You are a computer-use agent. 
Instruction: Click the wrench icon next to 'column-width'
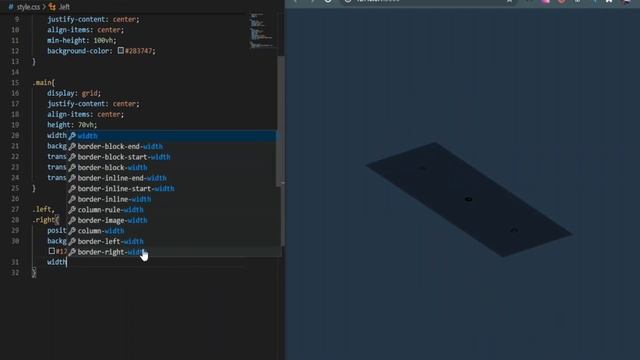point(72,231)
